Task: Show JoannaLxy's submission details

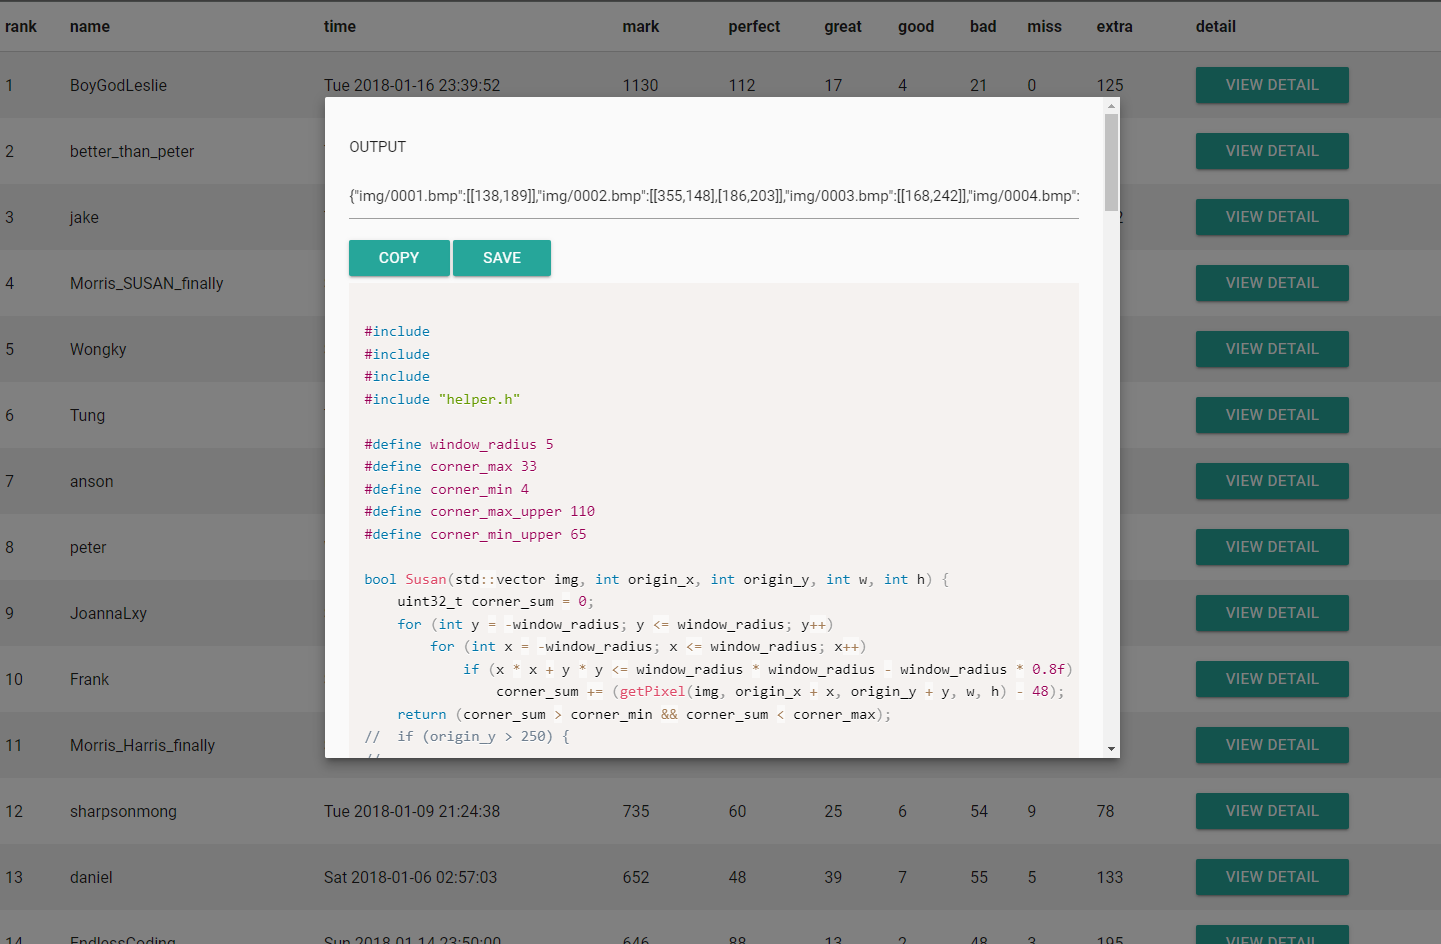Action: 1271,613
